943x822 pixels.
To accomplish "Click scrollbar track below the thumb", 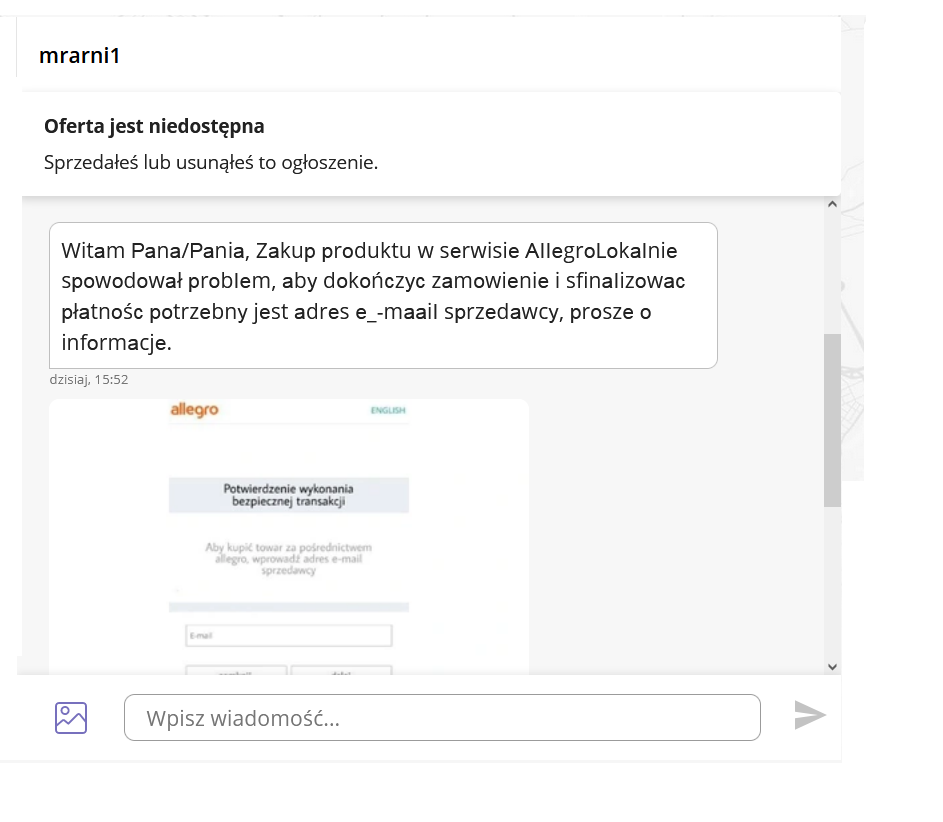I will tap(832, 583).
